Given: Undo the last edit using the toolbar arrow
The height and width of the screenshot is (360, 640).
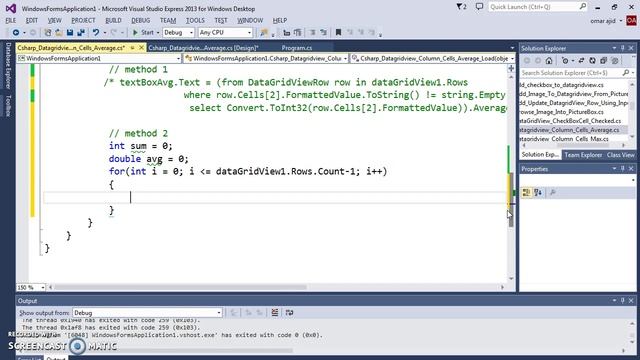Looking at the screenshot, I should click(x=96, y=32).
